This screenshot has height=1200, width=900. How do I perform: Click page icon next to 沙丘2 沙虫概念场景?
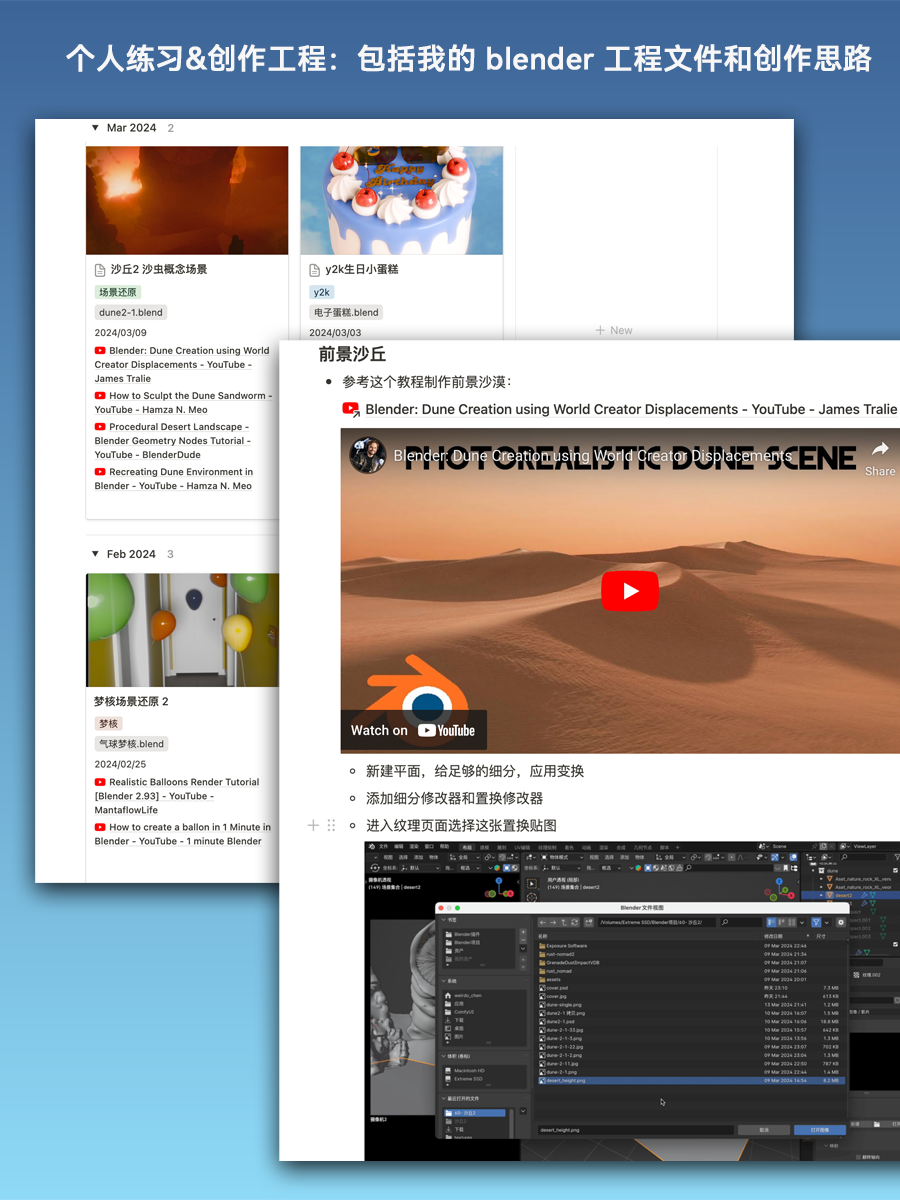(x=100, y=270)
